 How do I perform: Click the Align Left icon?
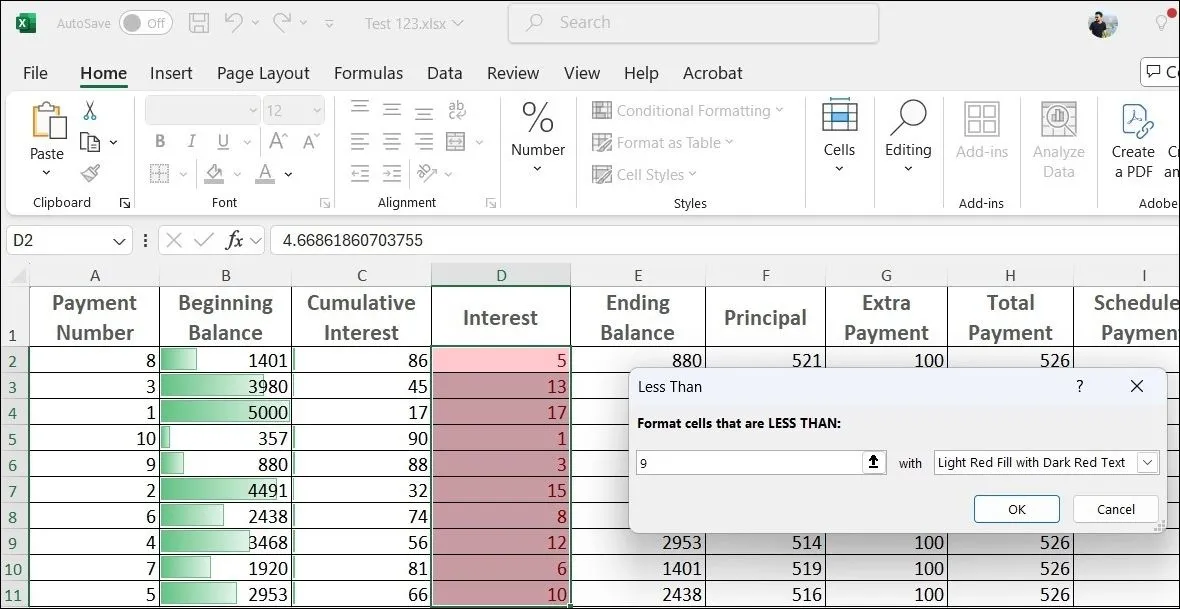[x=360, y=142]
